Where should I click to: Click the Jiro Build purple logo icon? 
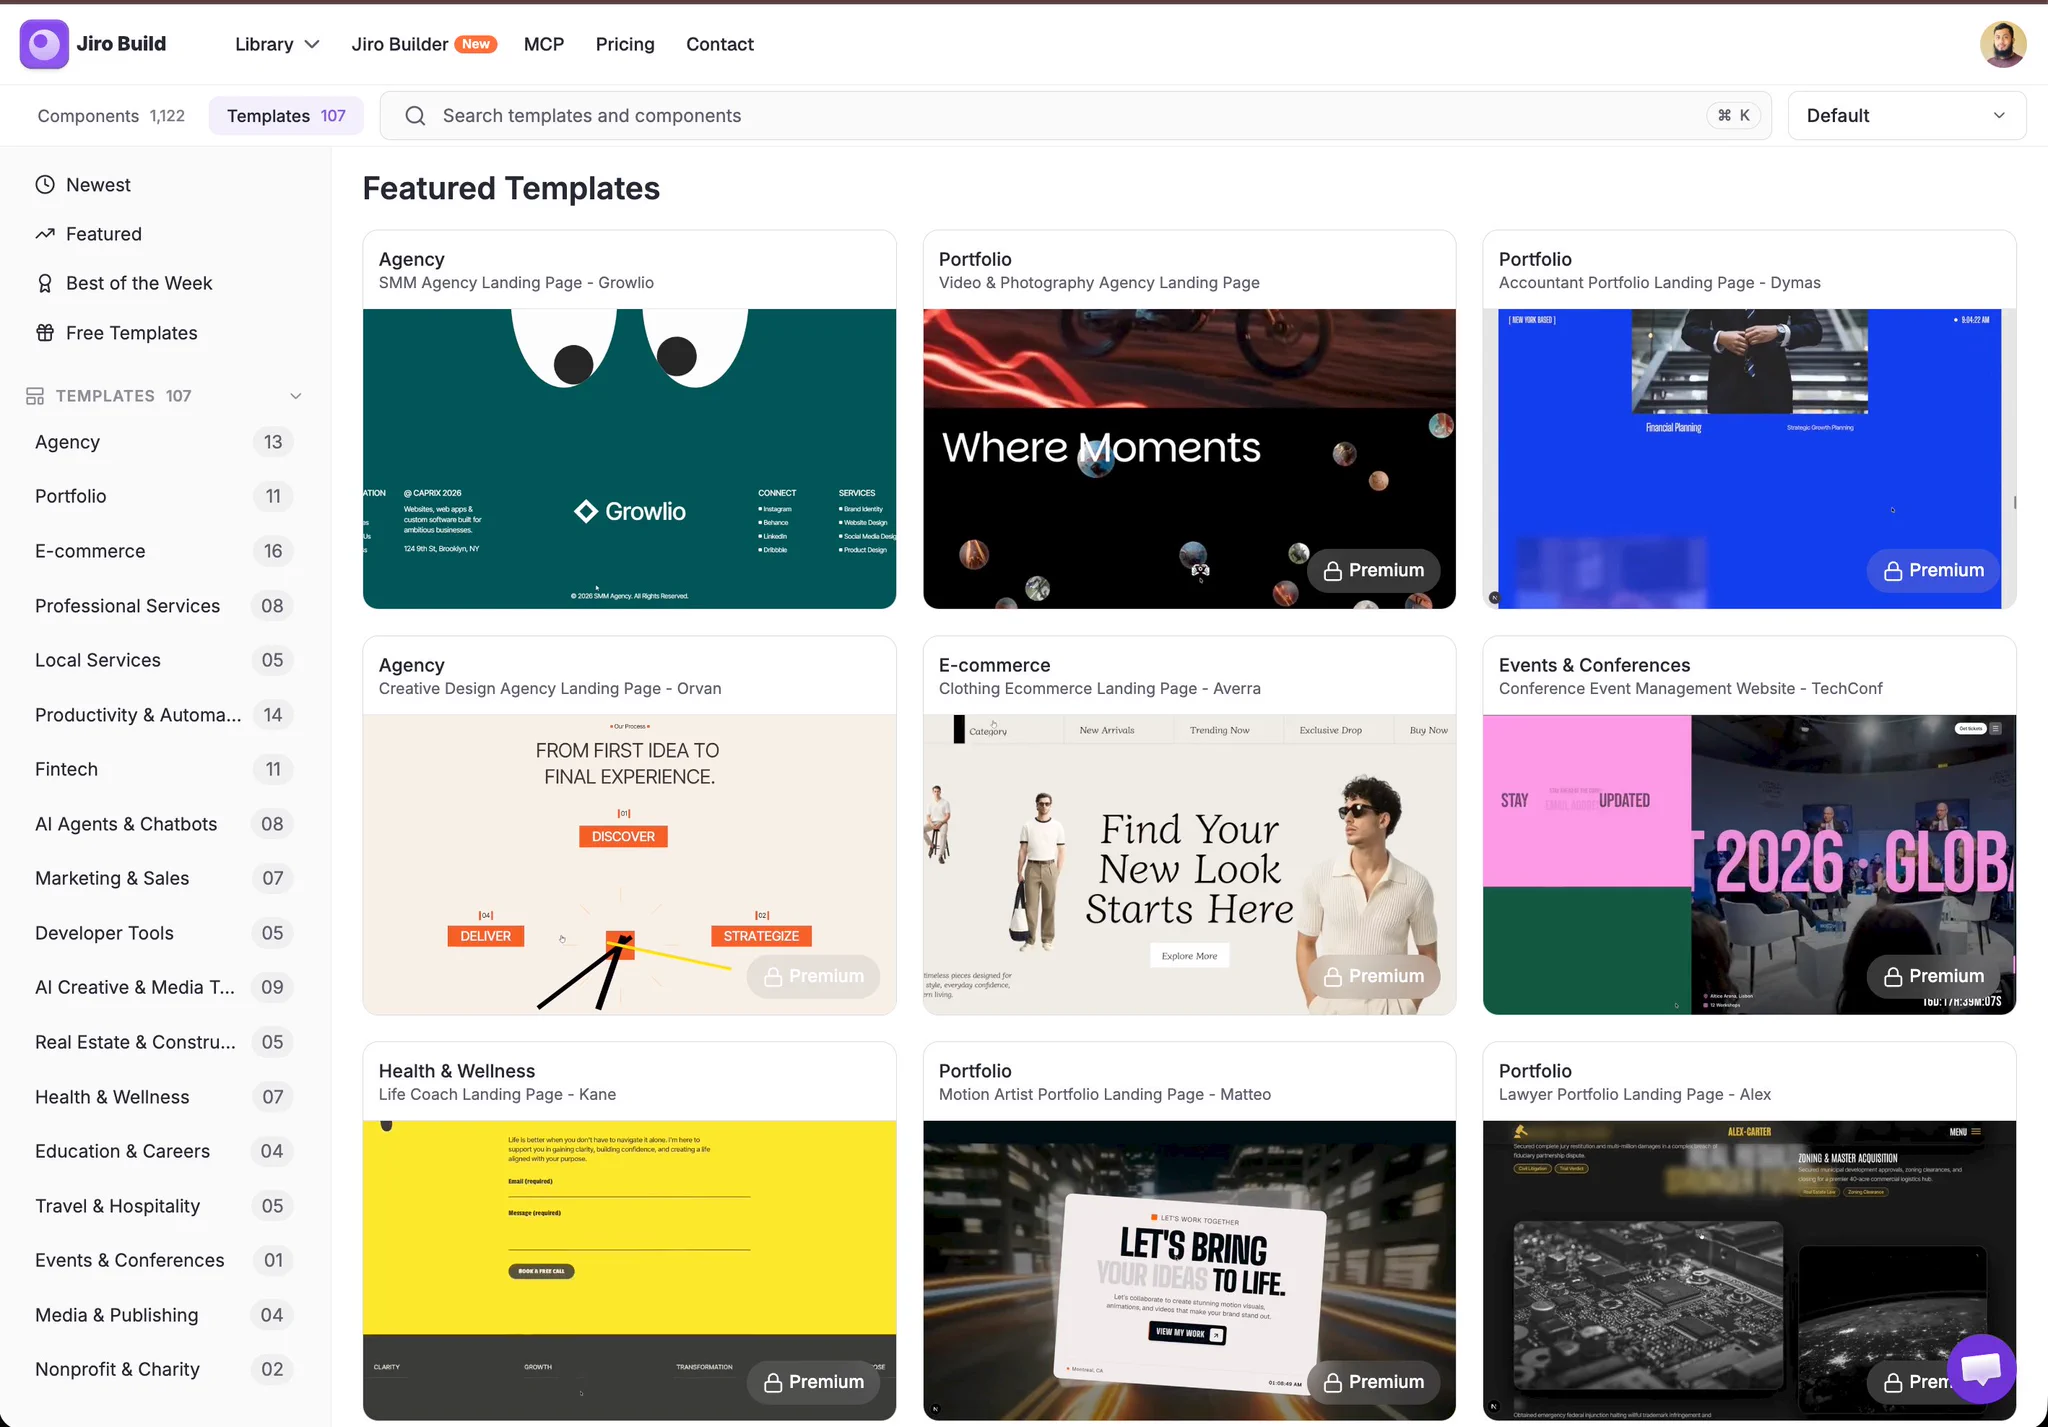44,44
